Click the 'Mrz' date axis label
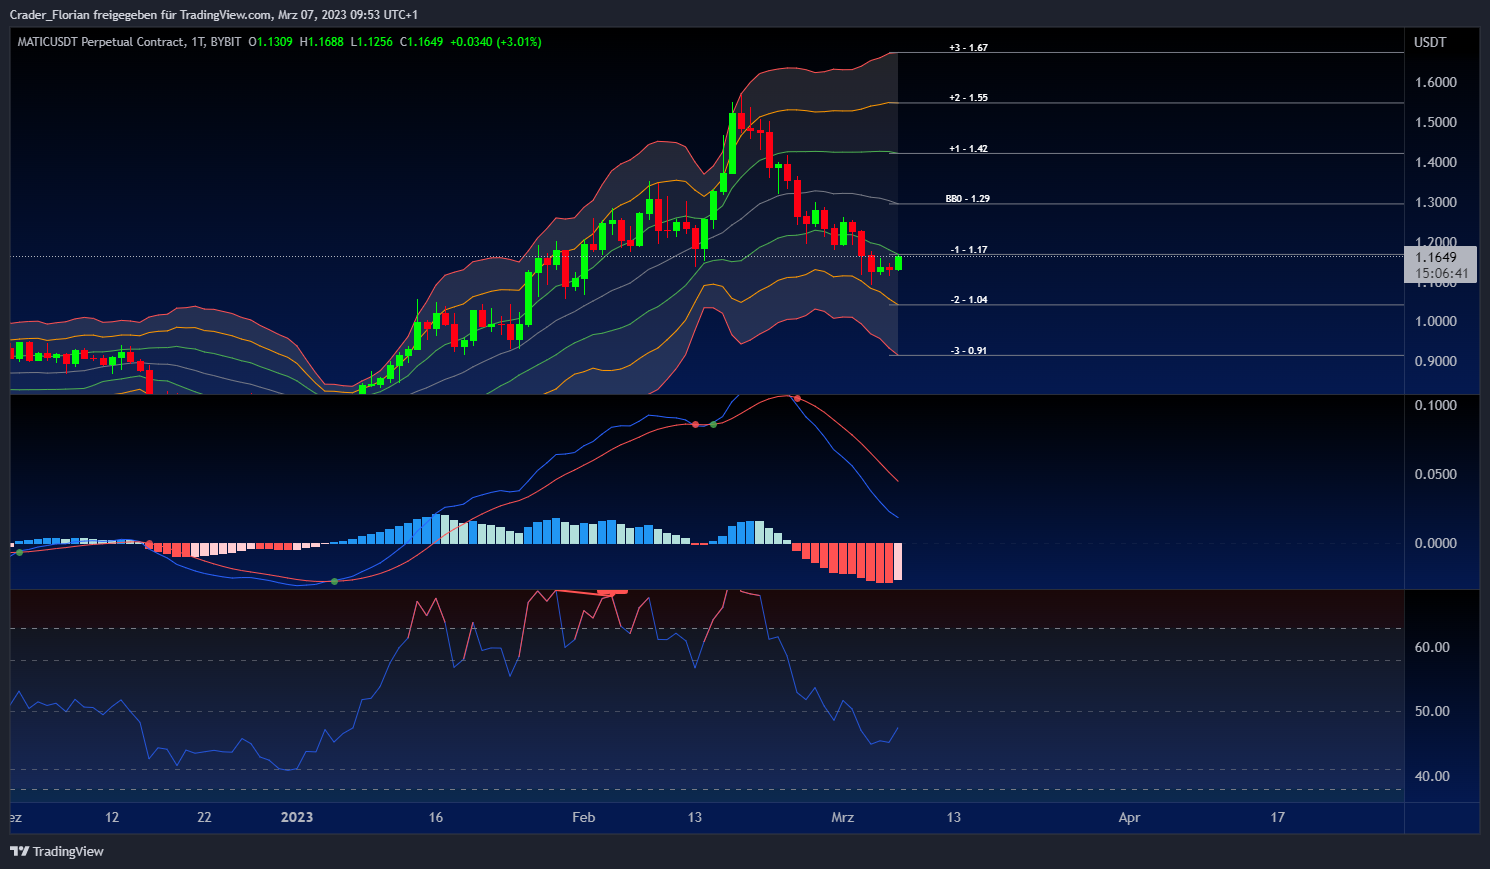Screen dimensions: 1490x869 (x=843, y=817)
